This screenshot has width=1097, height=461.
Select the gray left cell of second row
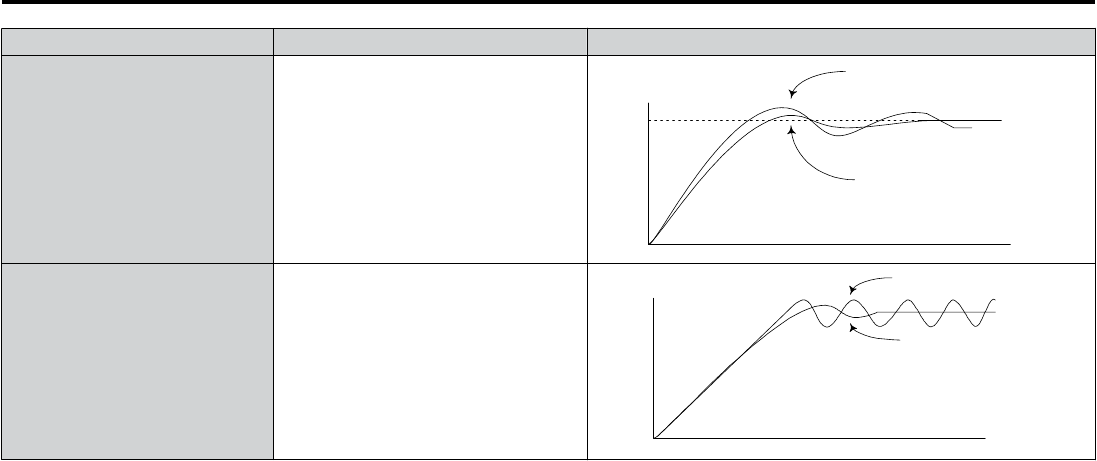point(137,362)
